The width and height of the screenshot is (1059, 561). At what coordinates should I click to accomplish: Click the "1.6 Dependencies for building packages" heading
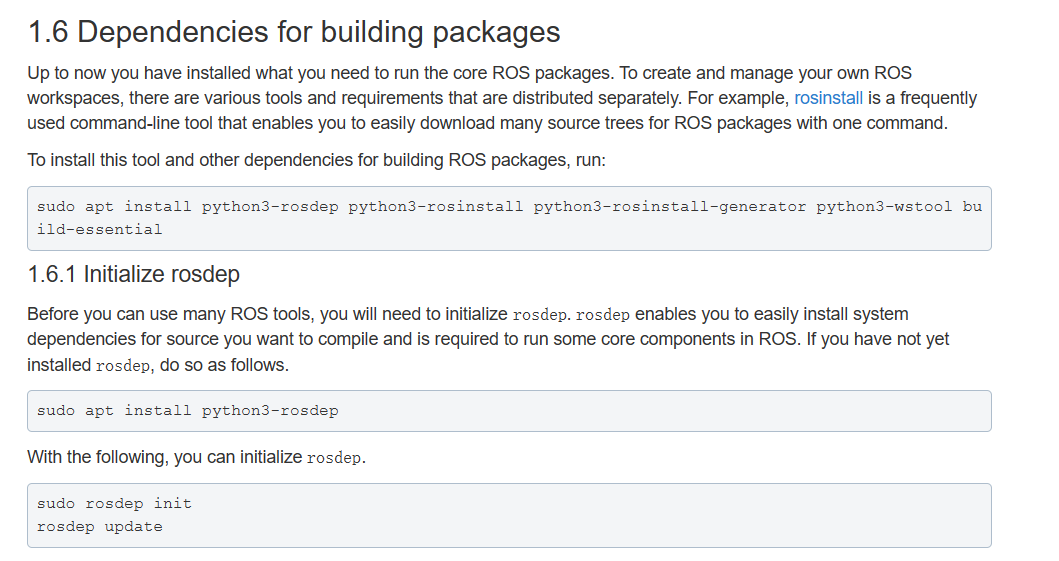pyautogui.click(x=293, y=32)
